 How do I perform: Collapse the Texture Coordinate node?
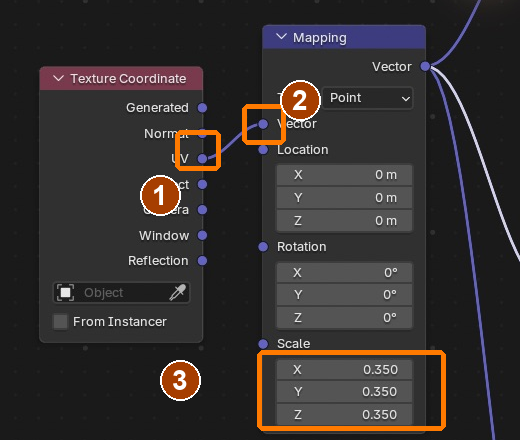click(58, 79)
